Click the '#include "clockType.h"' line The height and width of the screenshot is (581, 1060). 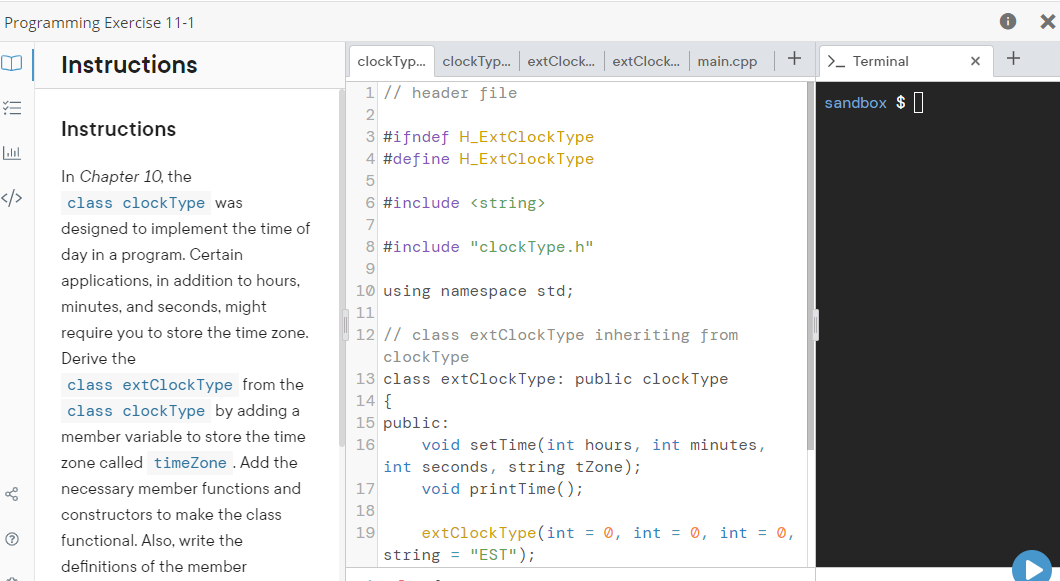click(488, 247)
